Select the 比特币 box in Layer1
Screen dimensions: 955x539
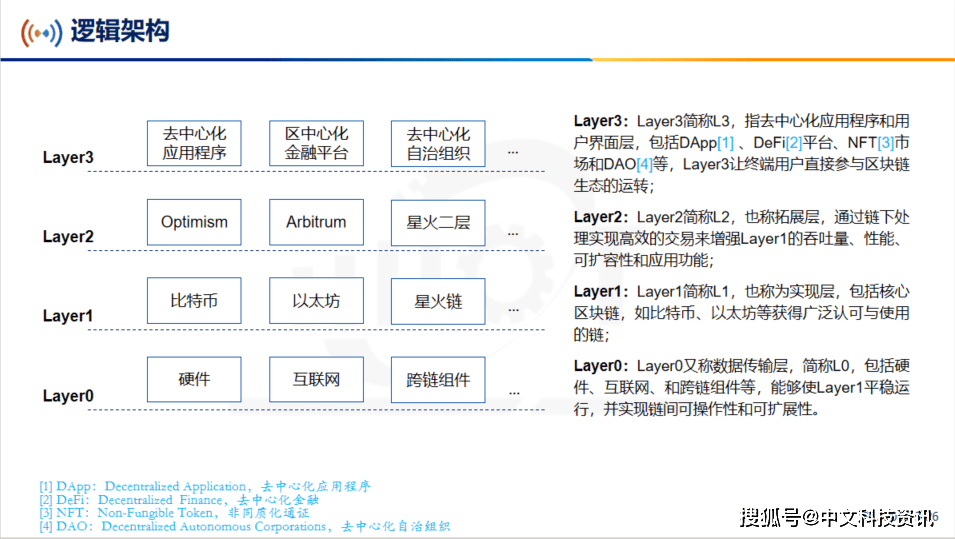pyautogui.click(x=194, y=301)
